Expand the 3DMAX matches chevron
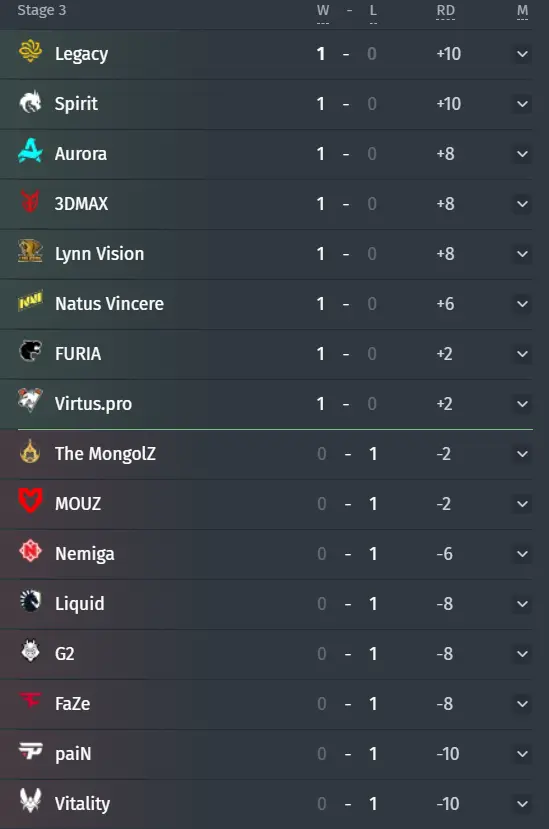The width and height of the screenshot is (549, 829). point(522,204)
